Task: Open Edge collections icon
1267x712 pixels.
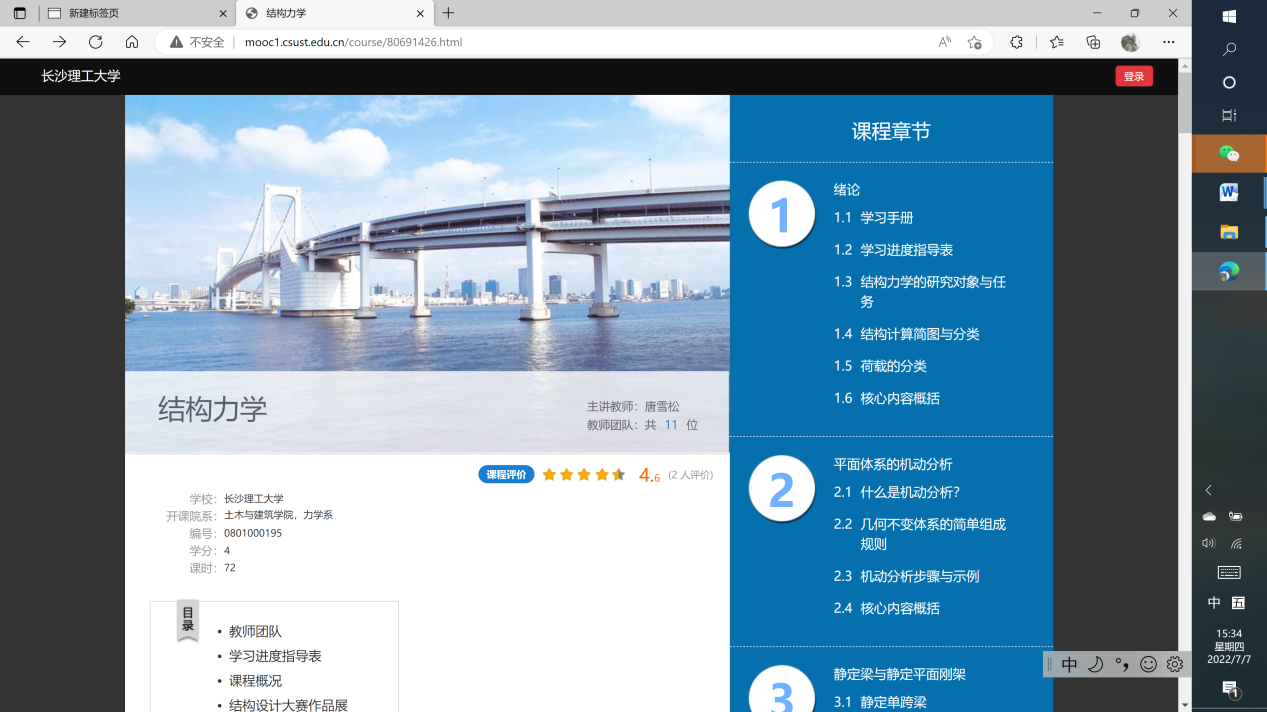Action: click(1093, 42)
